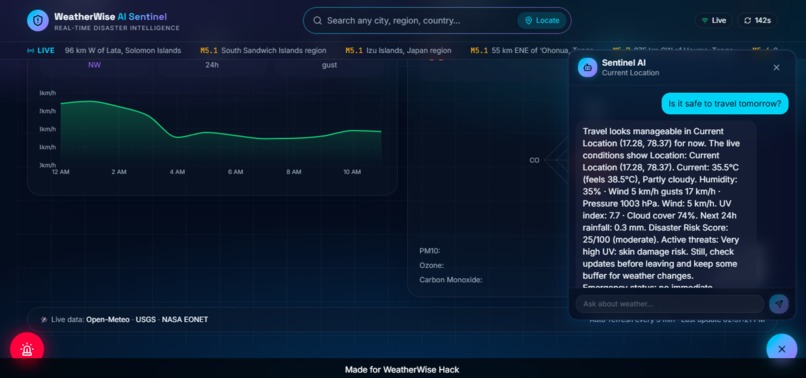Screen dimensions: 806x378
Task: Select '96 km W of Lata, Solomon Islands'
Action: point(123,50)
